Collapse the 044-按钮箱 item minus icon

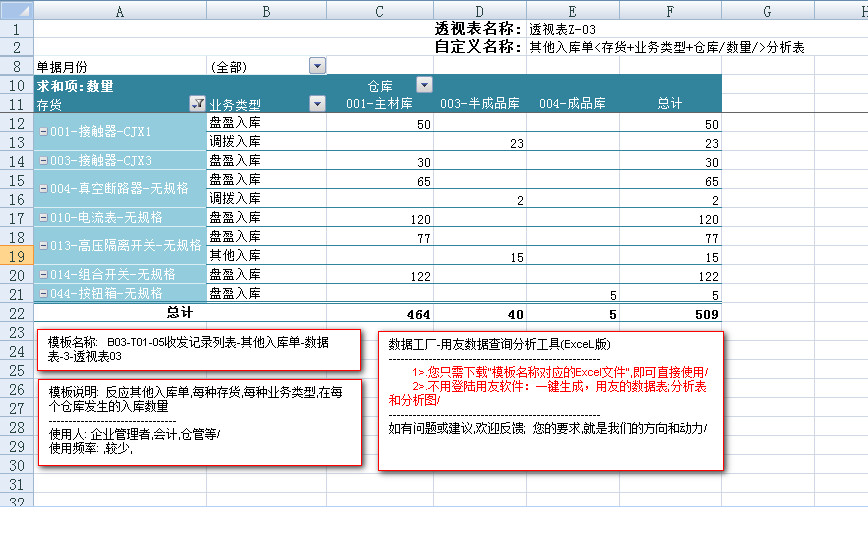coord(42,293)
